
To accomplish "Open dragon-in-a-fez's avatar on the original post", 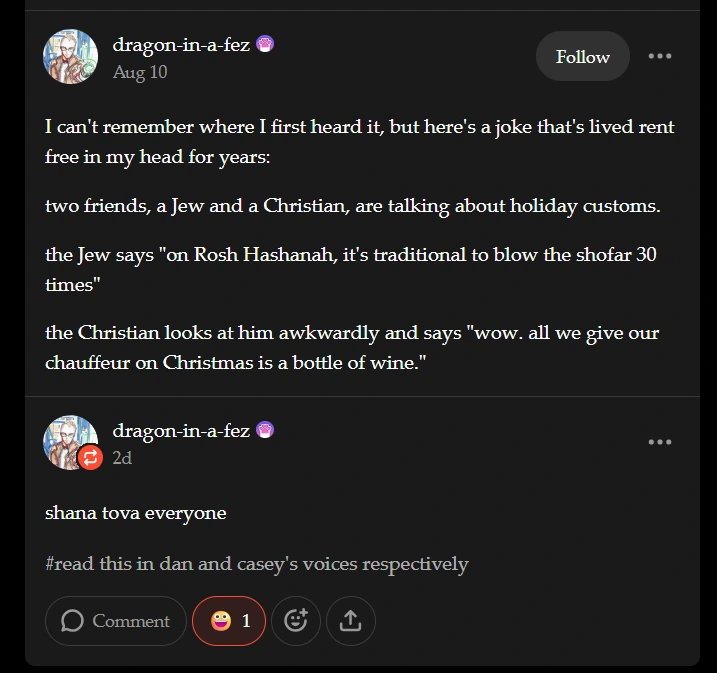I will (70, 57).
